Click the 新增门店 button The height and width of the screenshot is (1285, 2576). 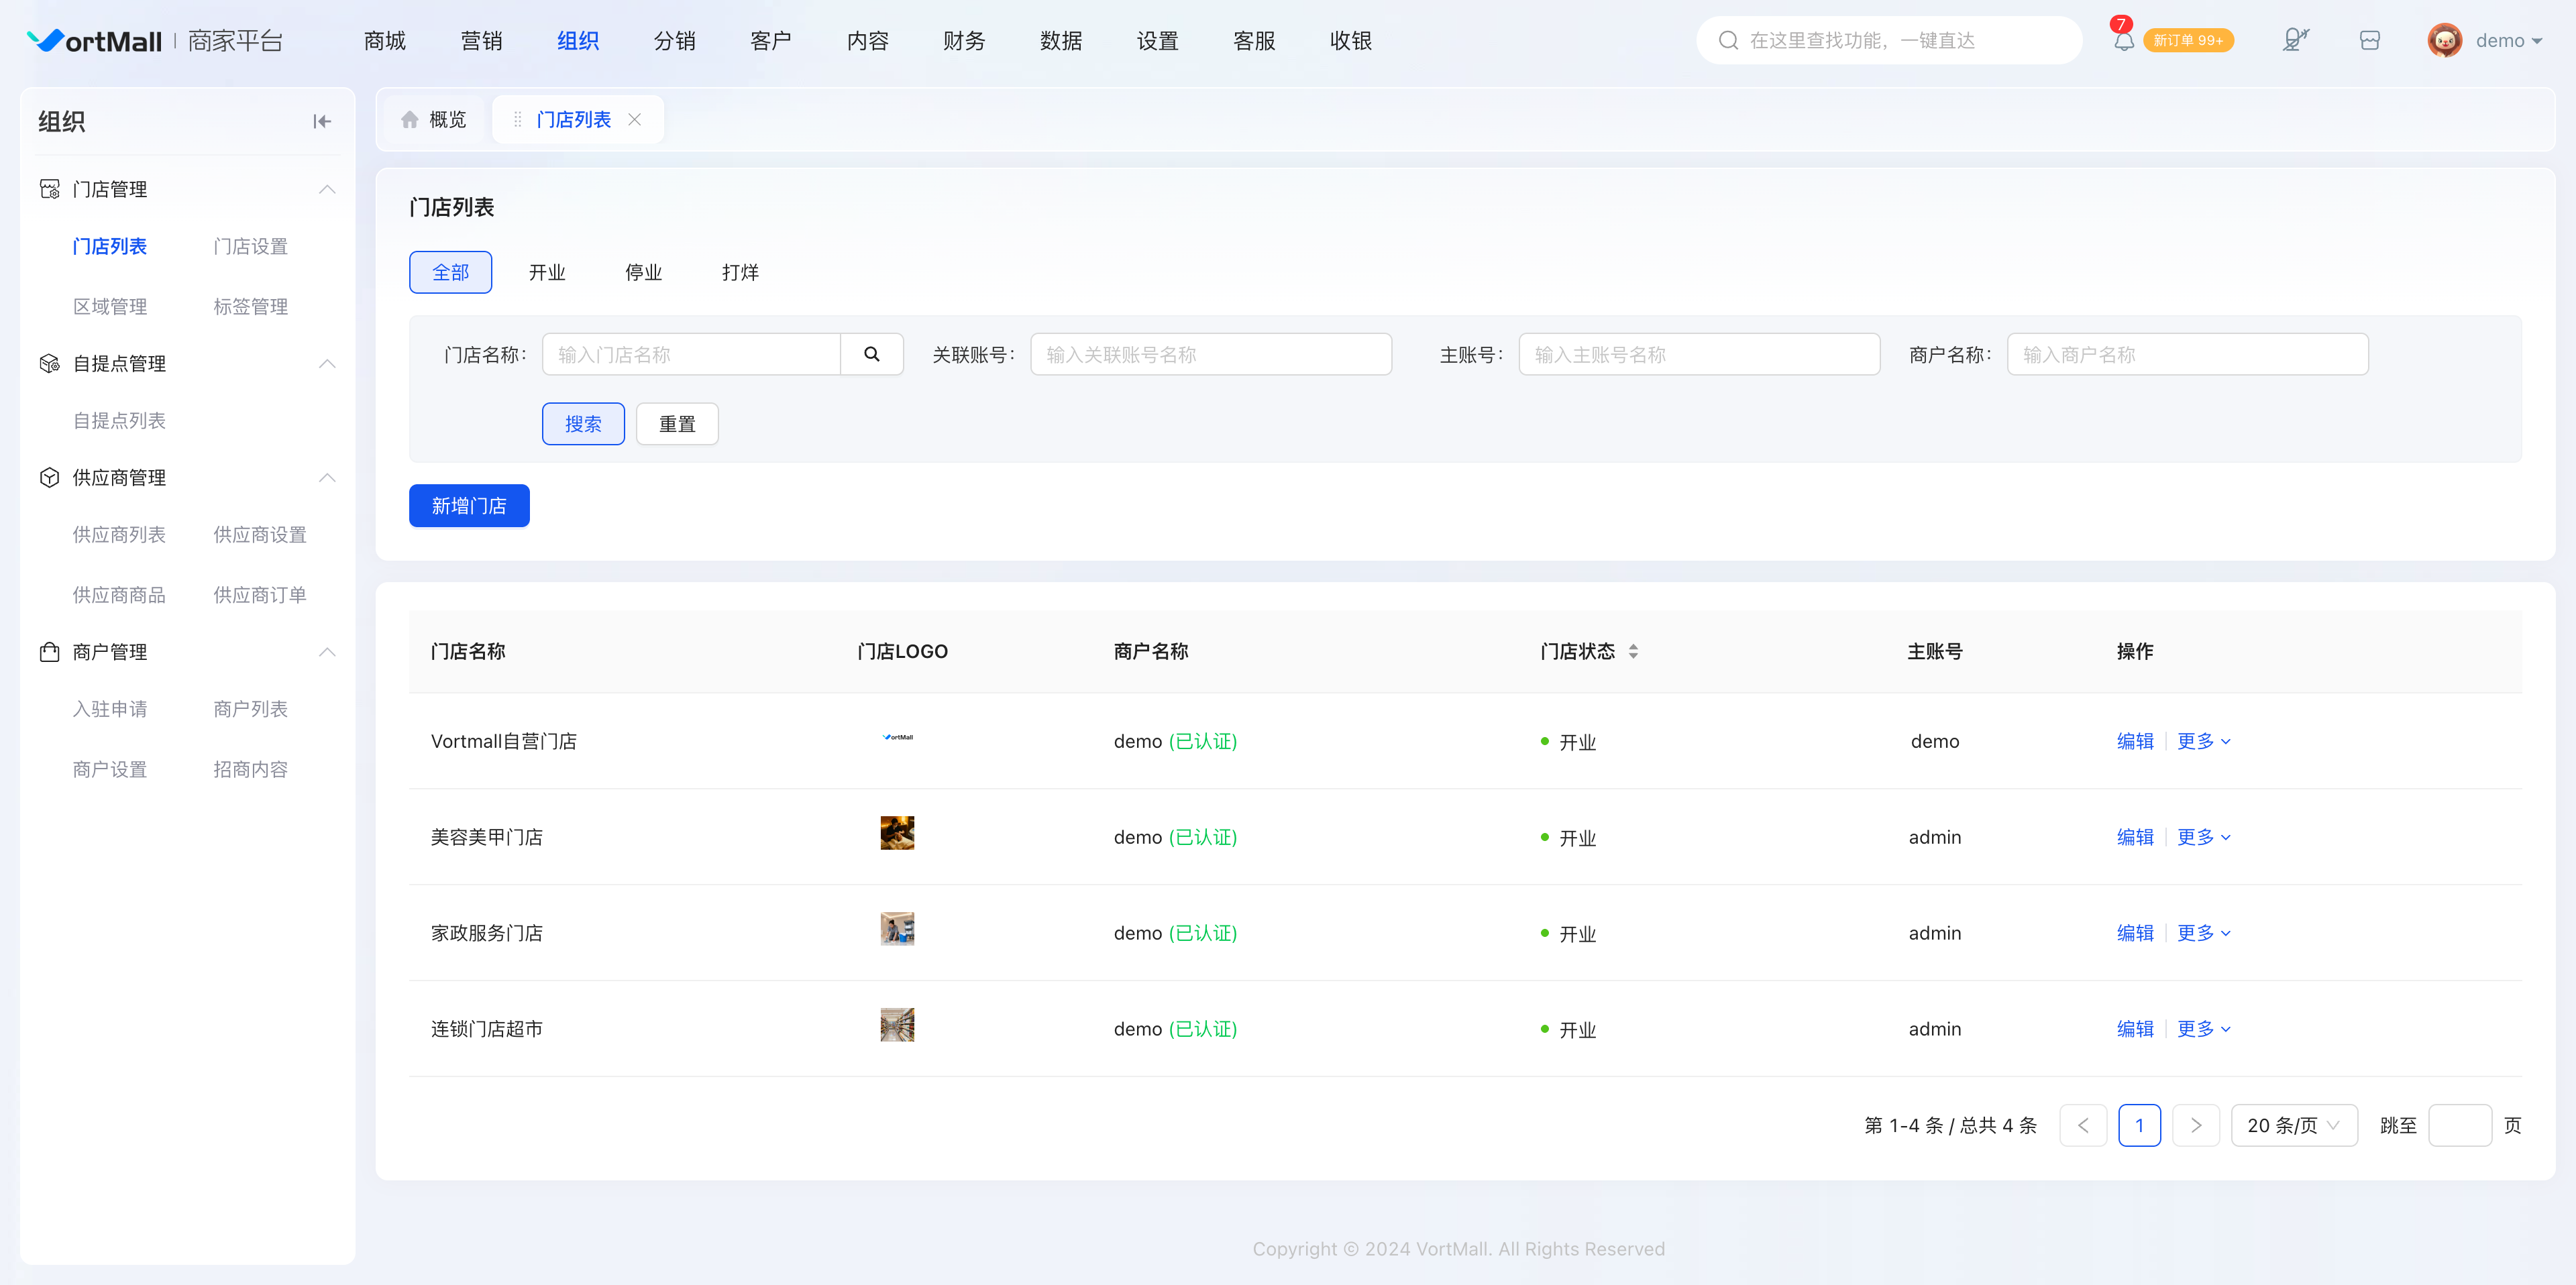pyautogui.click(x=469, y=506)
